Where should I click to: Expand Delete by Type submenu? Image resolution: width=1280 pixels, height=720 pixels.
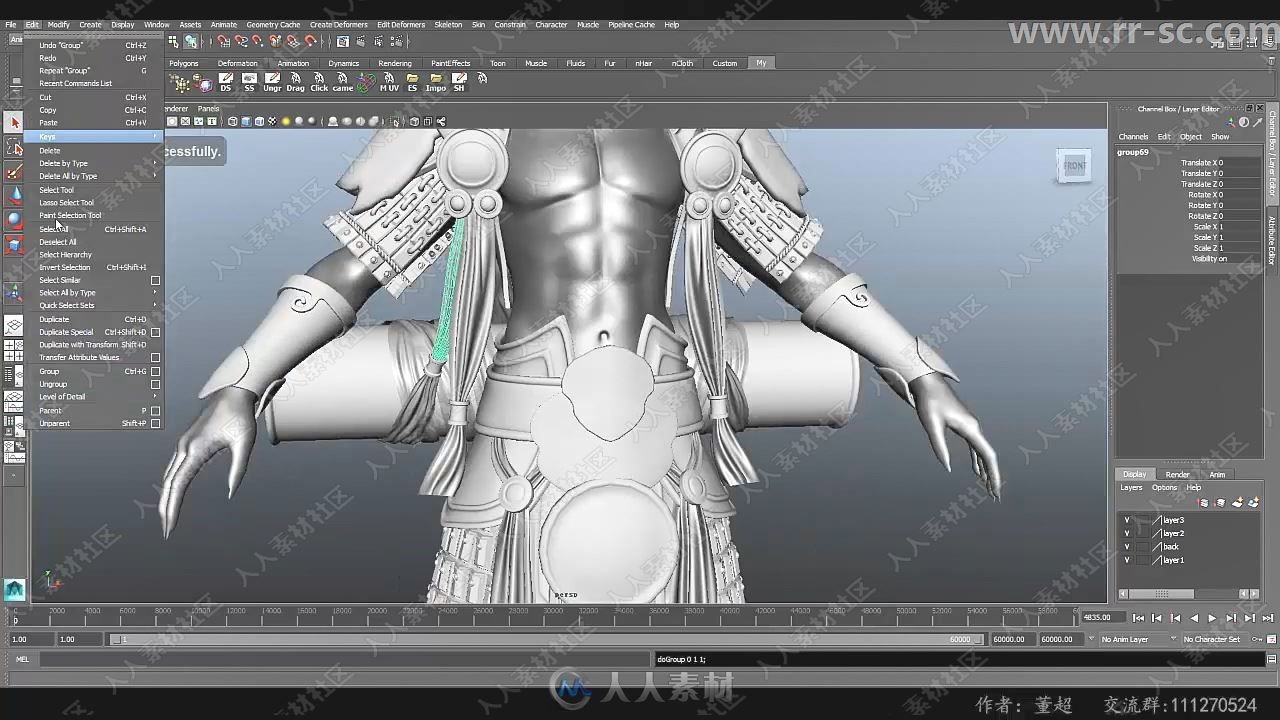point(94,163)
